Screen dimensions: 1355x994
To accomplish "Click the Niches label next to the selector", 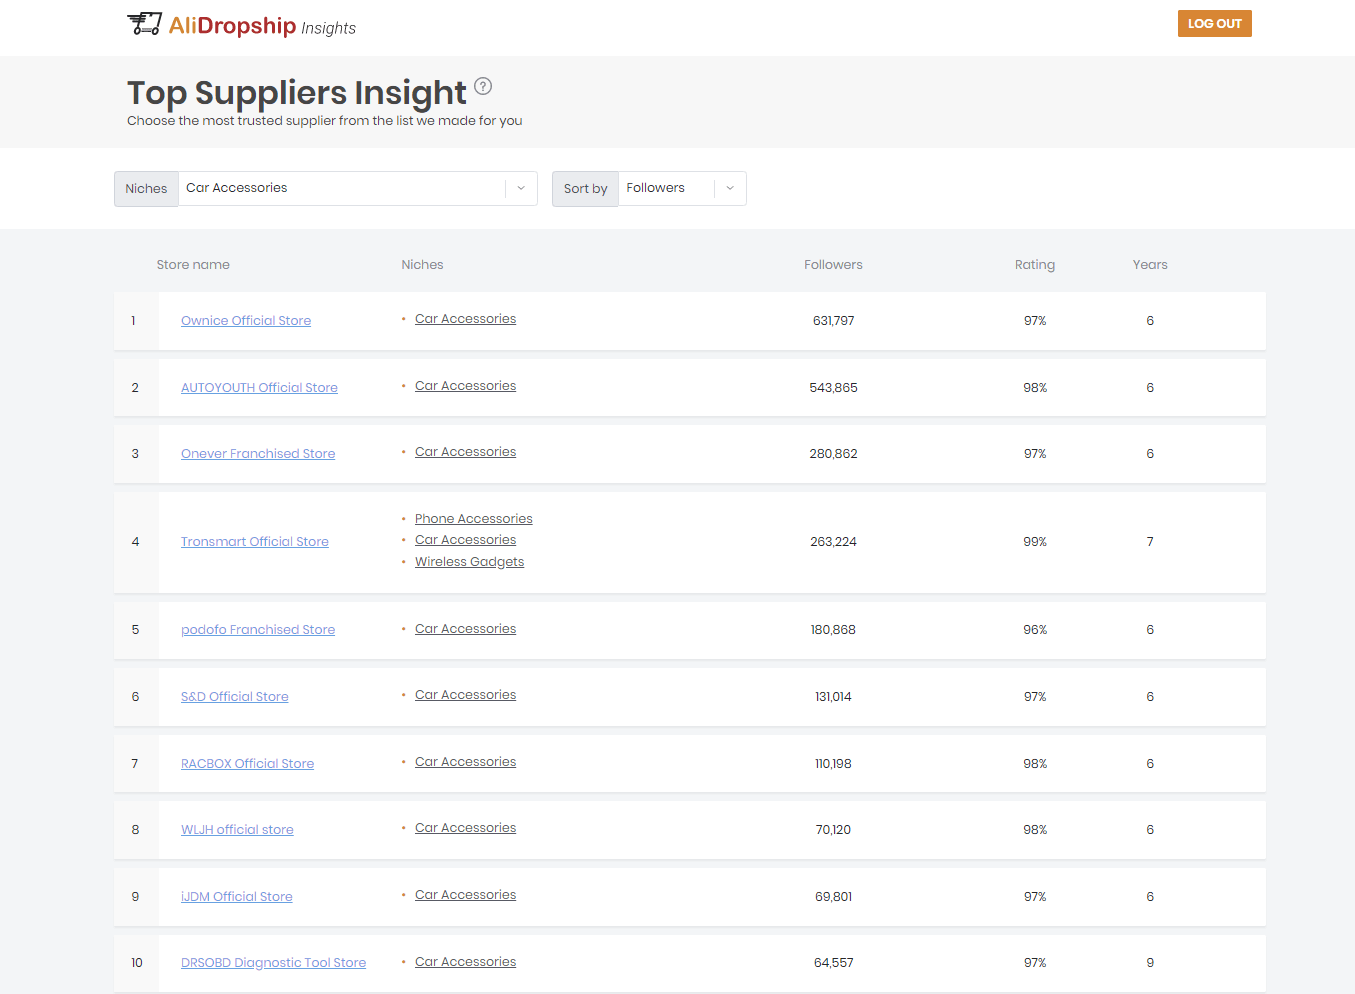I will [145, 188].
